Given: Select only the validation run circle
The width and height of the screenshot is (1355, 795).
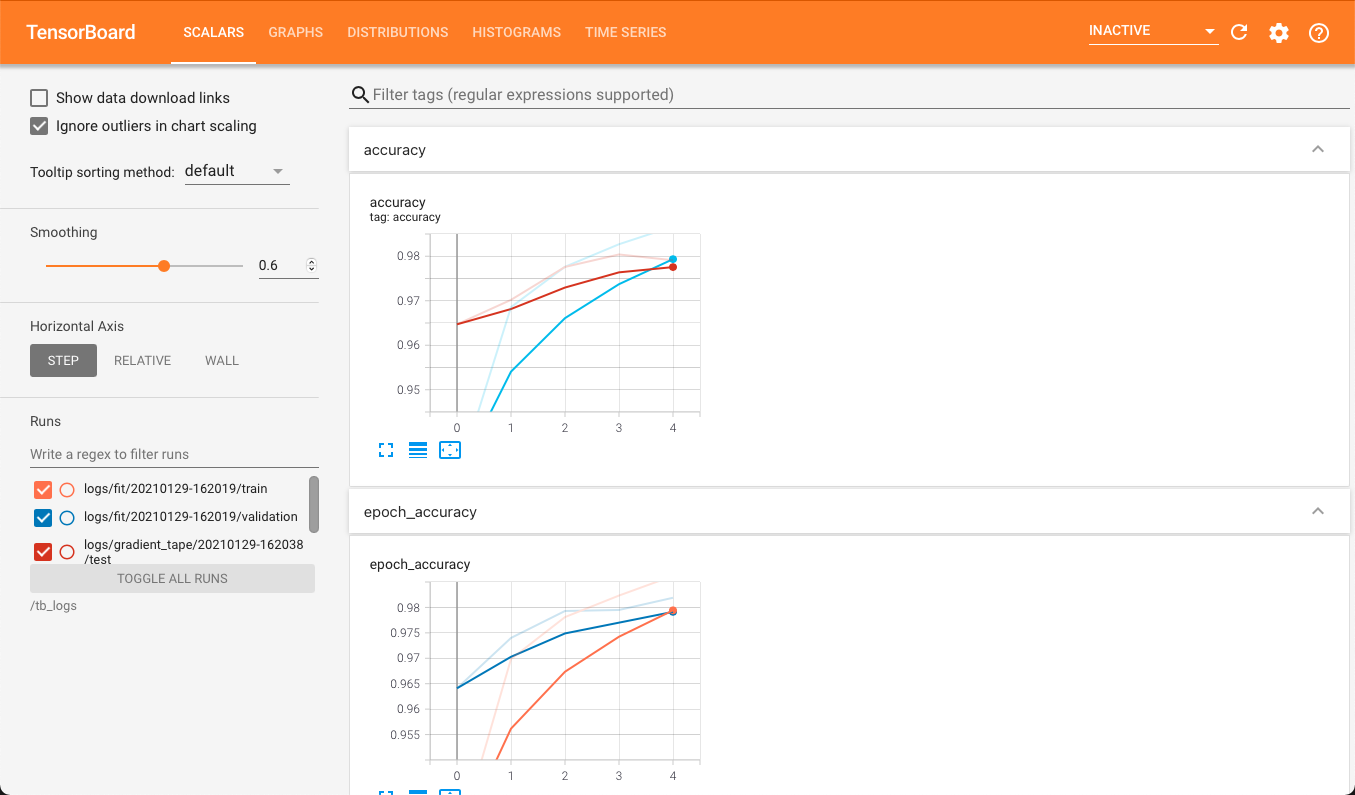Looking at the screenshot, I should tap(67, 518).
